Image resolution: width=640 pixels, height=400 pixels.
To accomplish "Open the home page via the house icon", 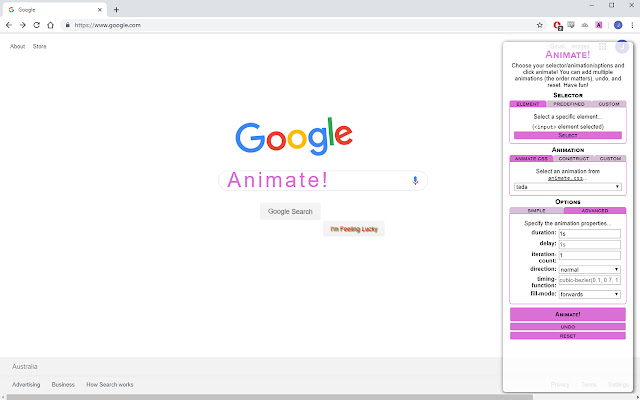I will coord(50,25).
